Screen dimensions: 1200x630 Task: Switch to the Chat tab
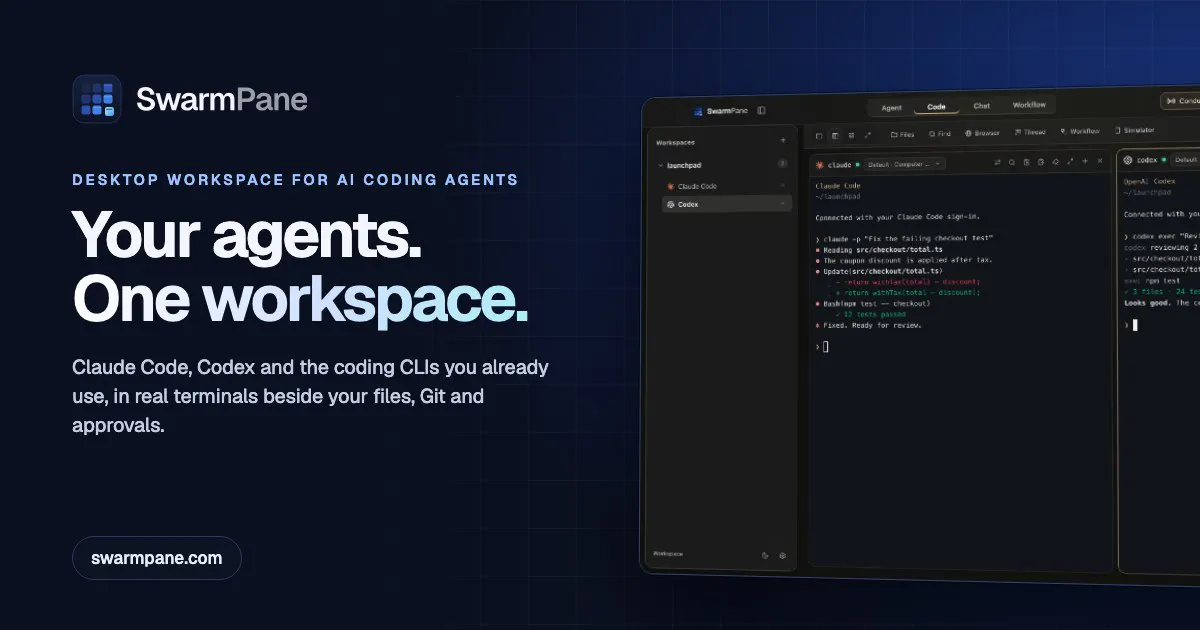pyautogui.click(x=982, y=105)
